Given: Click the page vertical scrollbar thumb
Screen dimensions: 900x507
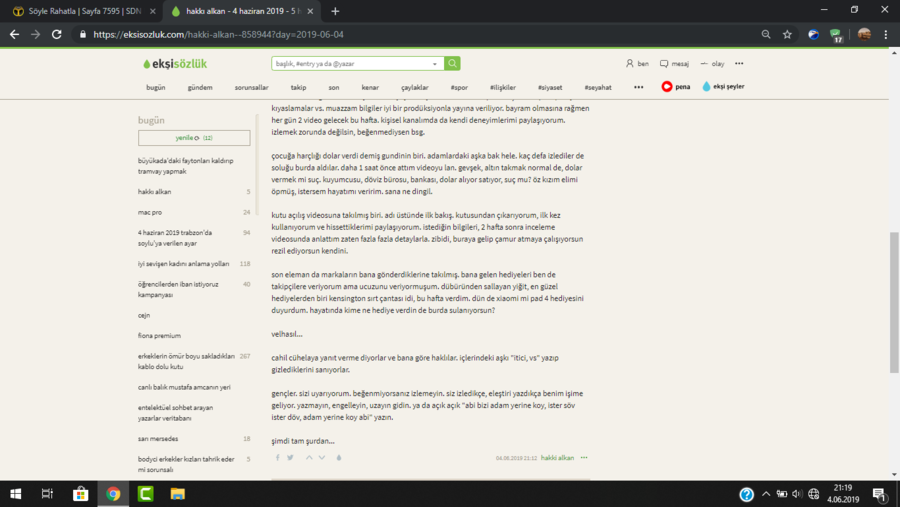Looking at the screenshot, I should click(x=894, y=303).
